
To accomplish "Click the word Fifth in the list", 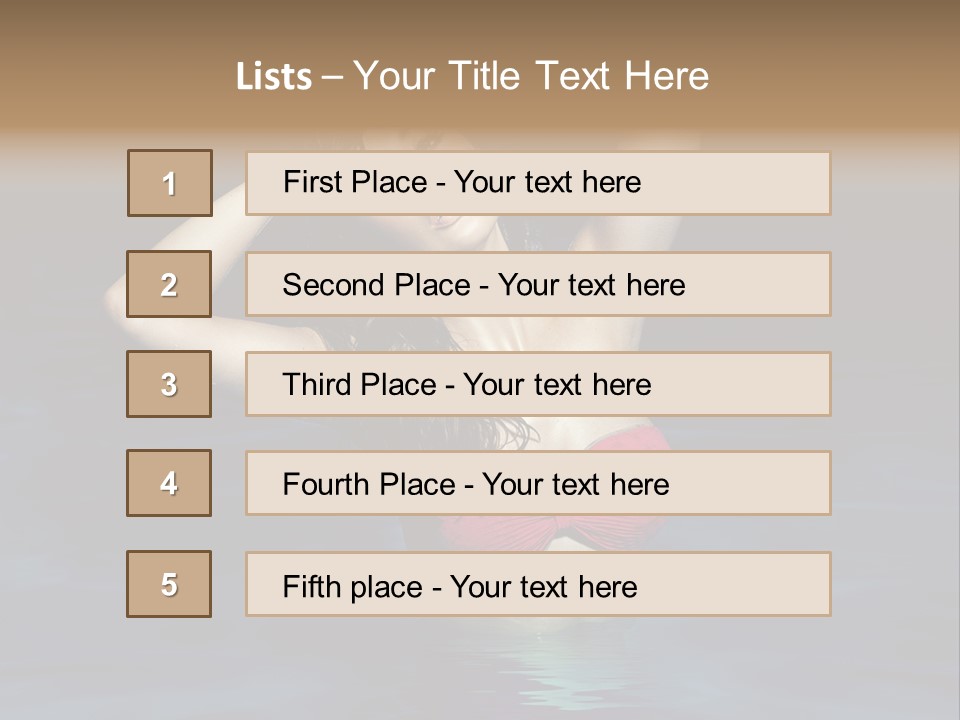I will click(312, 586).
